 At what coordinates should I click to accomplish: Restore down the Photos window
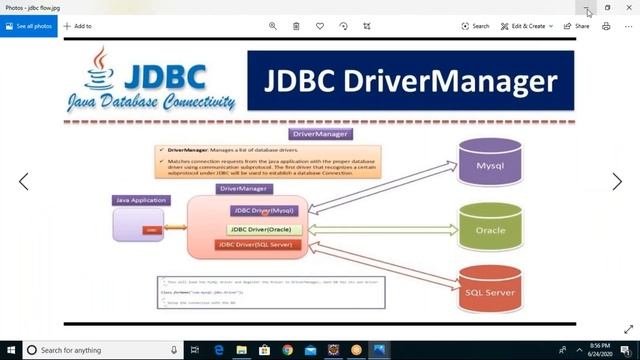point(607,7)
